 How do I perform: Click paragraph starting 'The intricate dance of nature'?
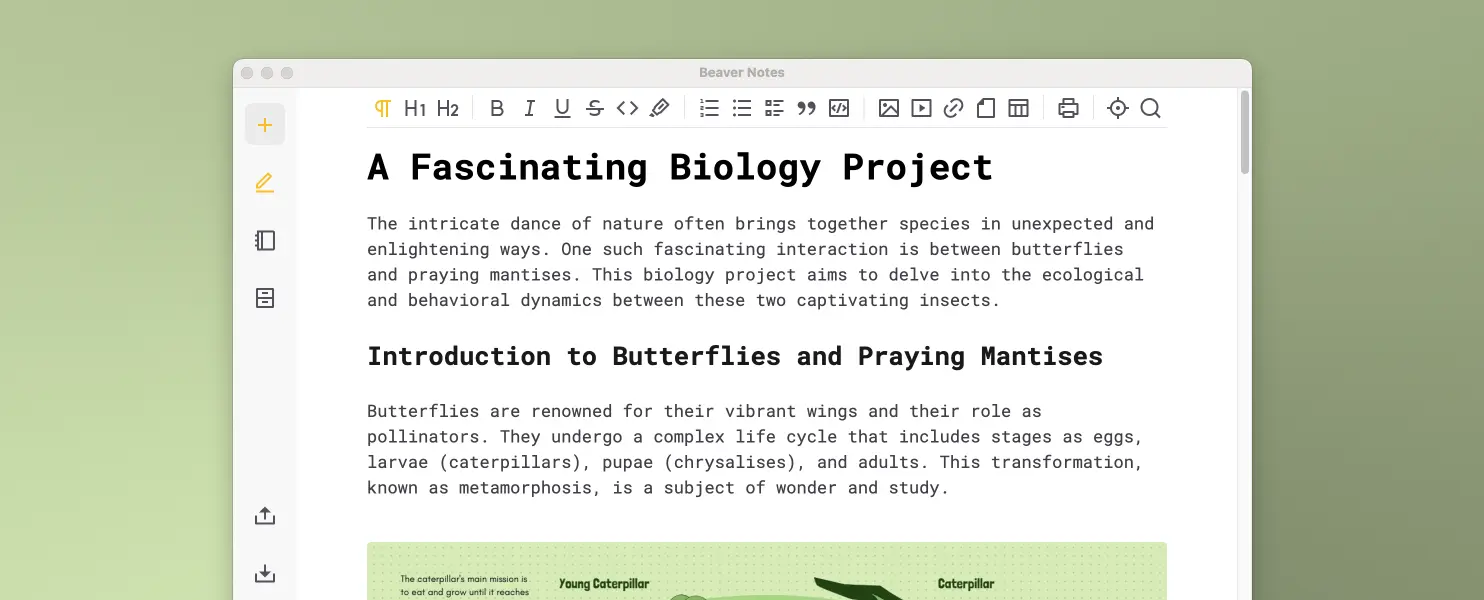[761, 262]
